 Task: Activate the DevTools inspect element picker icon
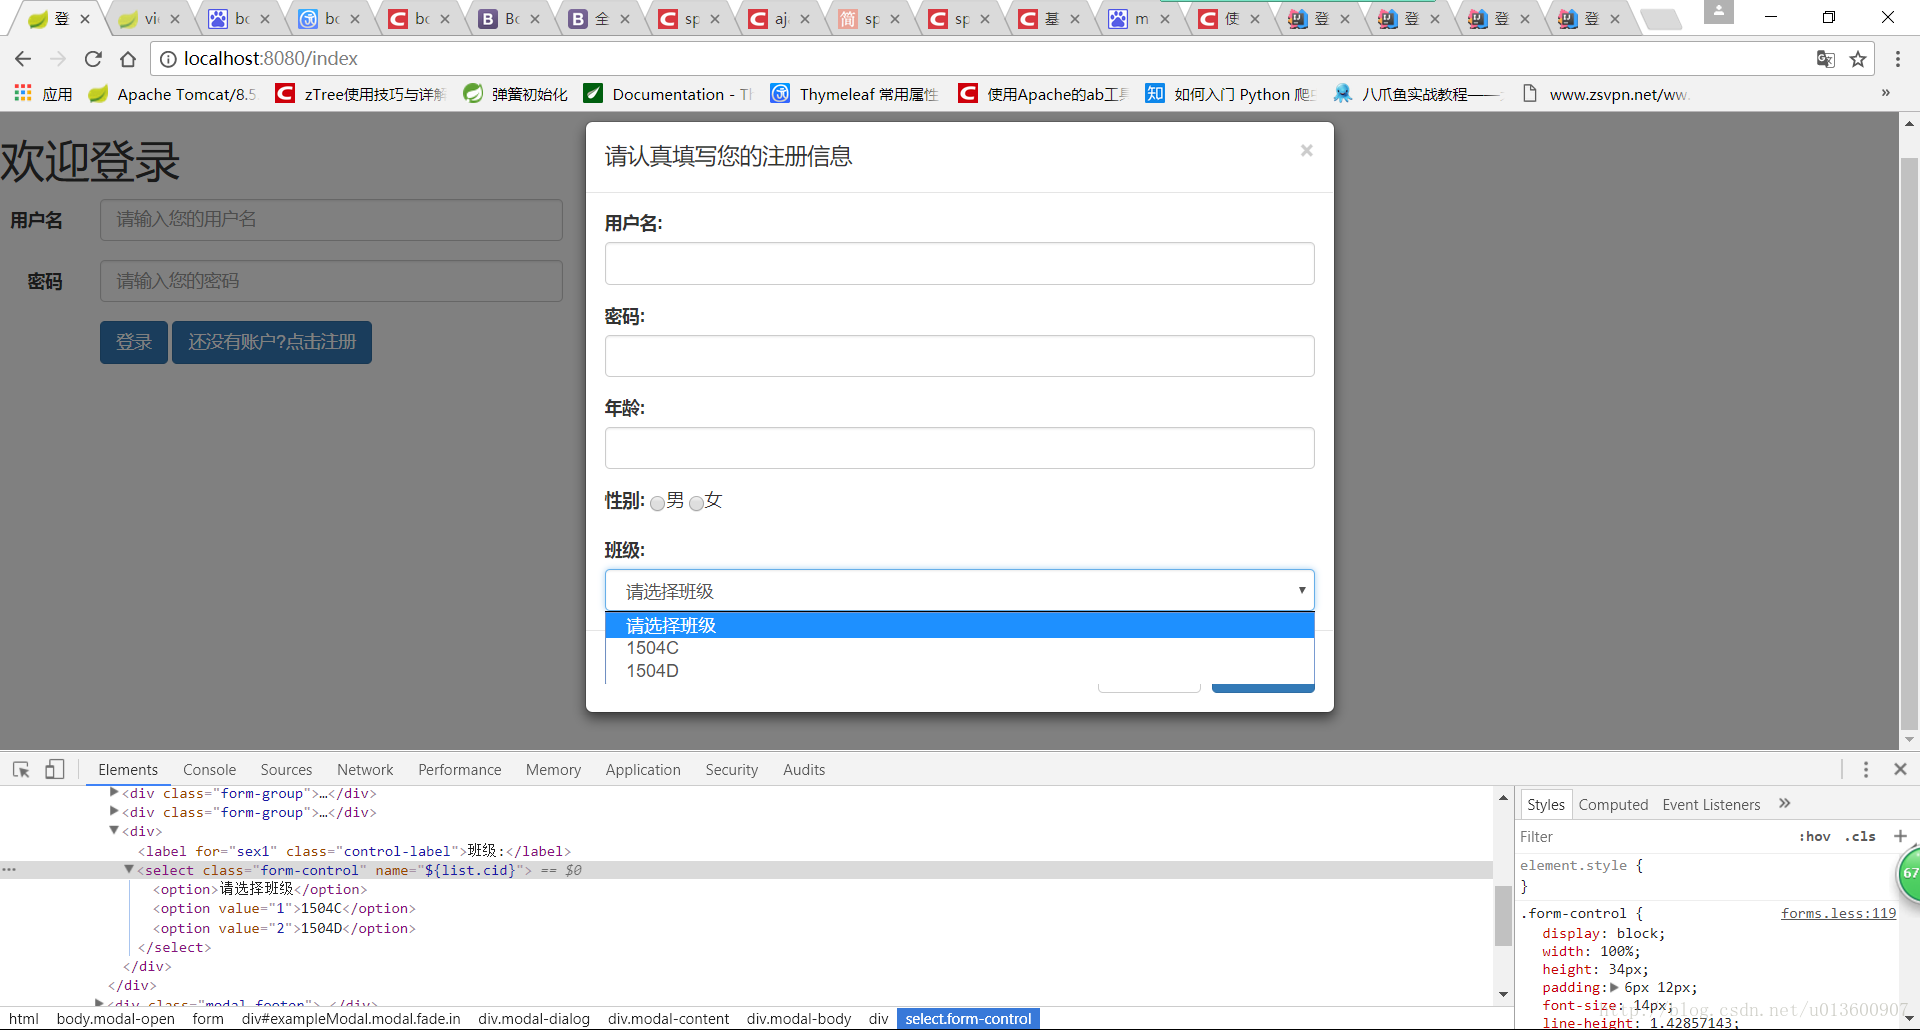[21, 769]
